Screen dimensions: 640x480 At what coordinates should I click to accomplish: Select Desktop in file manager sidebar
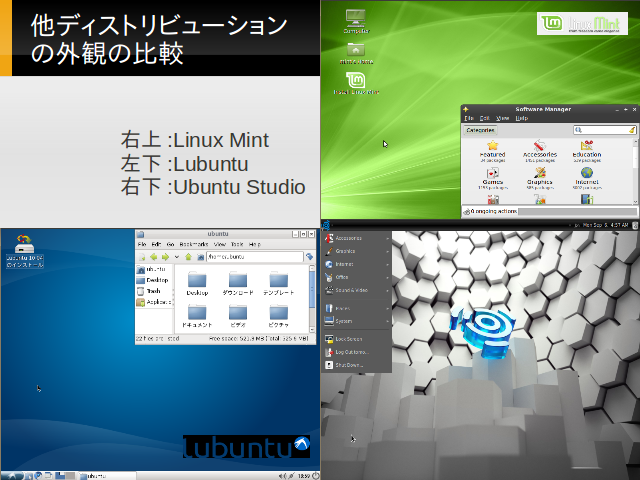[154, 280]
